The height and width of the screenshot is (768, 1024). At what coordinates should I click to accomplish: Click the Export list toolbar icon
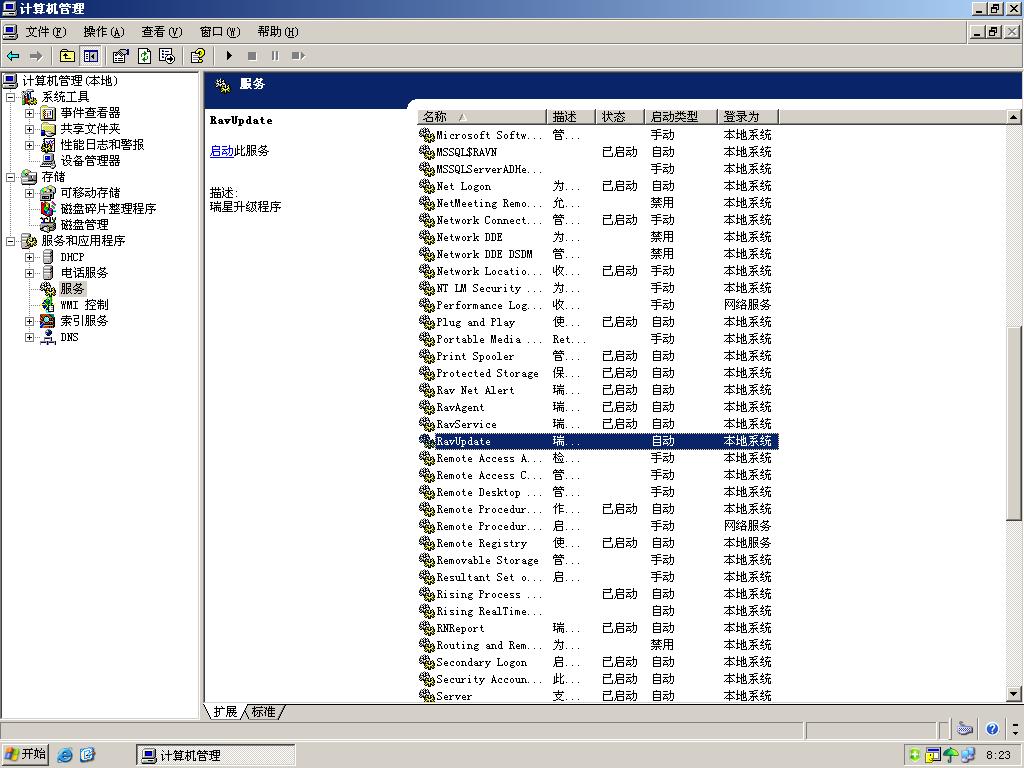pos(167,56)
